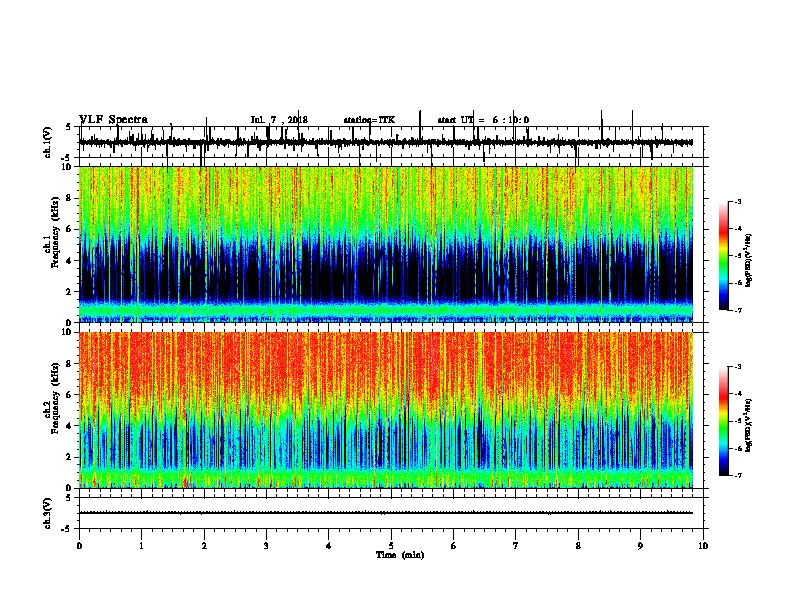Screen dimensions: 792x612
Task: Click the "VLF Spectra" plot title
Action: [x=113, y=119]
